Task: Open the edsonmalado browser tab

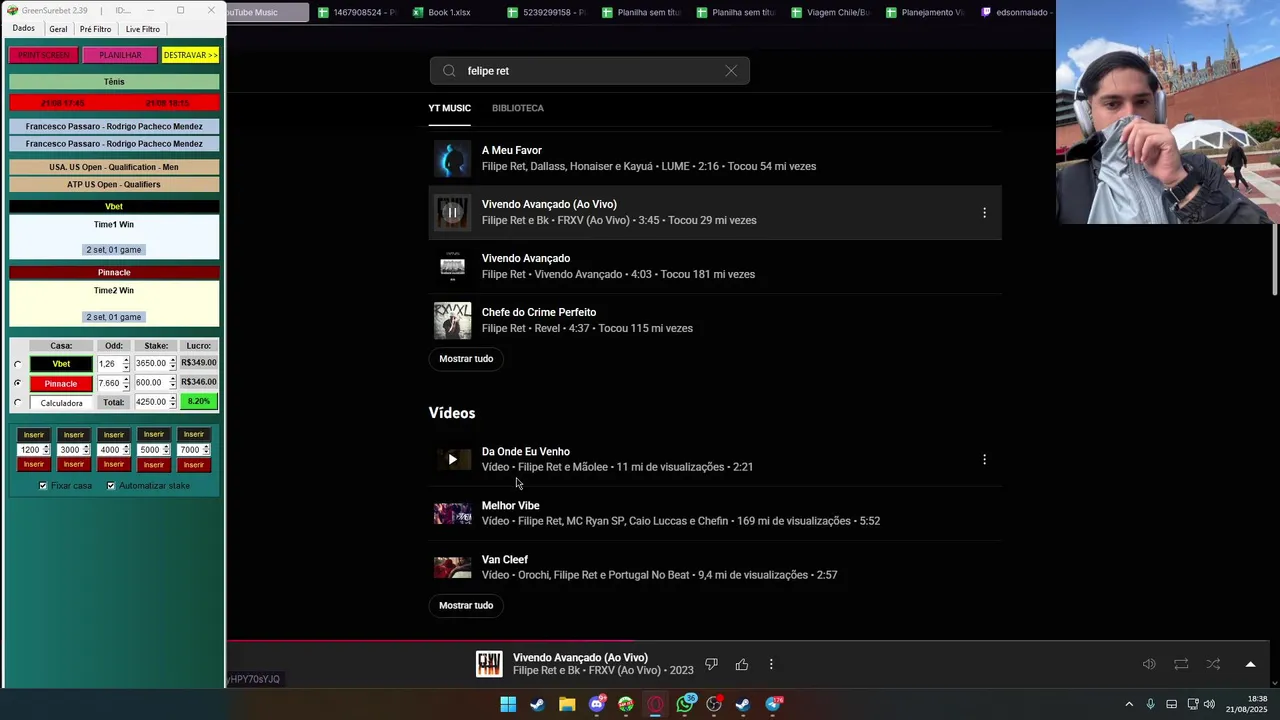Action: click(1015, 13)
